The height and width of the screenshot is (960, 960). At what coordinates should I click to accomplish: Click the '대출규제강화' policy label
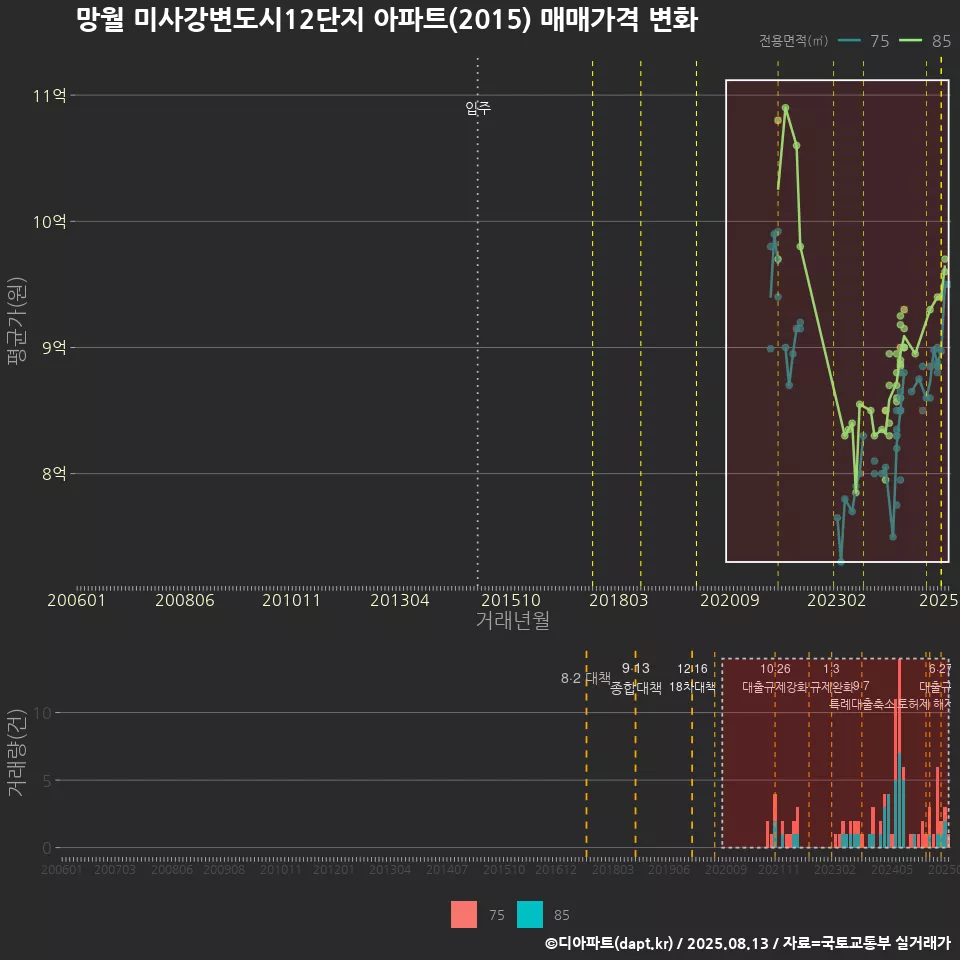[775, 687]
